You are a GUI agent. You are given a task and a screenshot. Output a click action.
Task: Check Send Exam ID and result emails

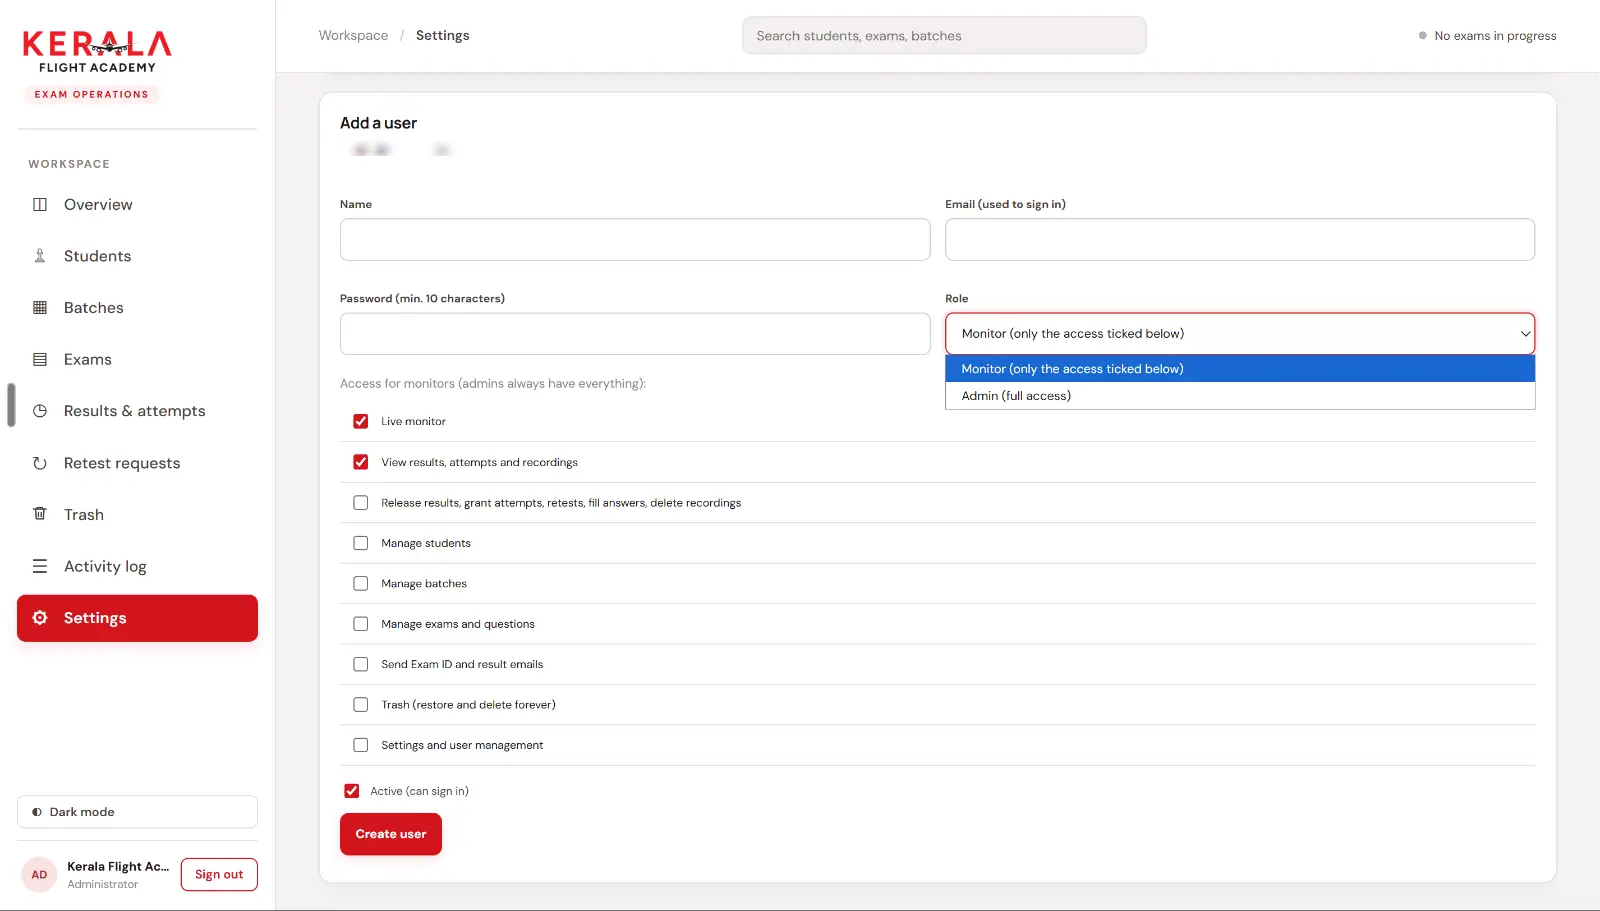pyautogui.click(x=361, y=664)
